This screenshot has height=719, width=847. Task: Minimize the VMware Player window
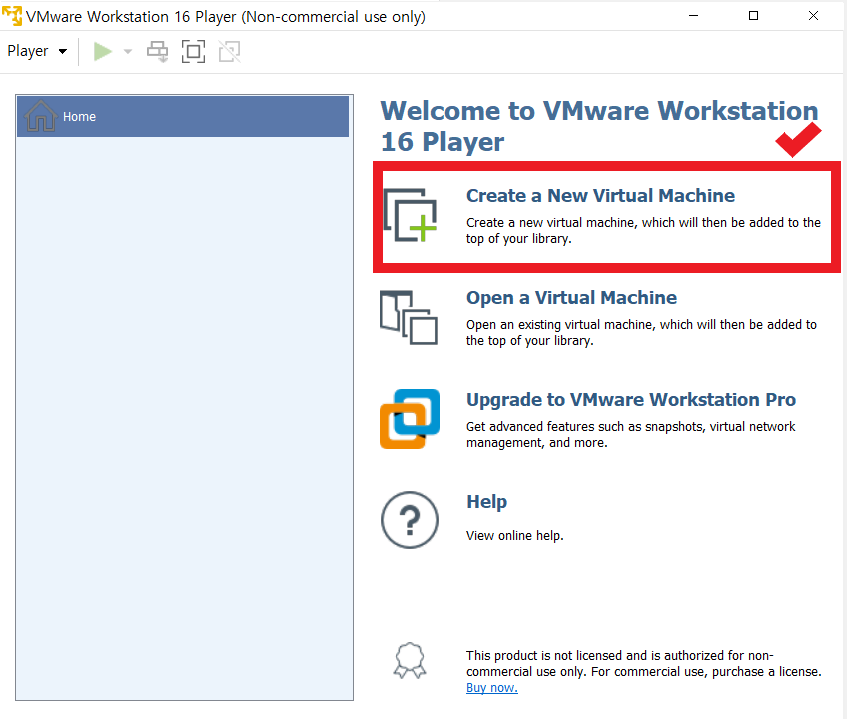pyautogui.click(x=694, y=16)
